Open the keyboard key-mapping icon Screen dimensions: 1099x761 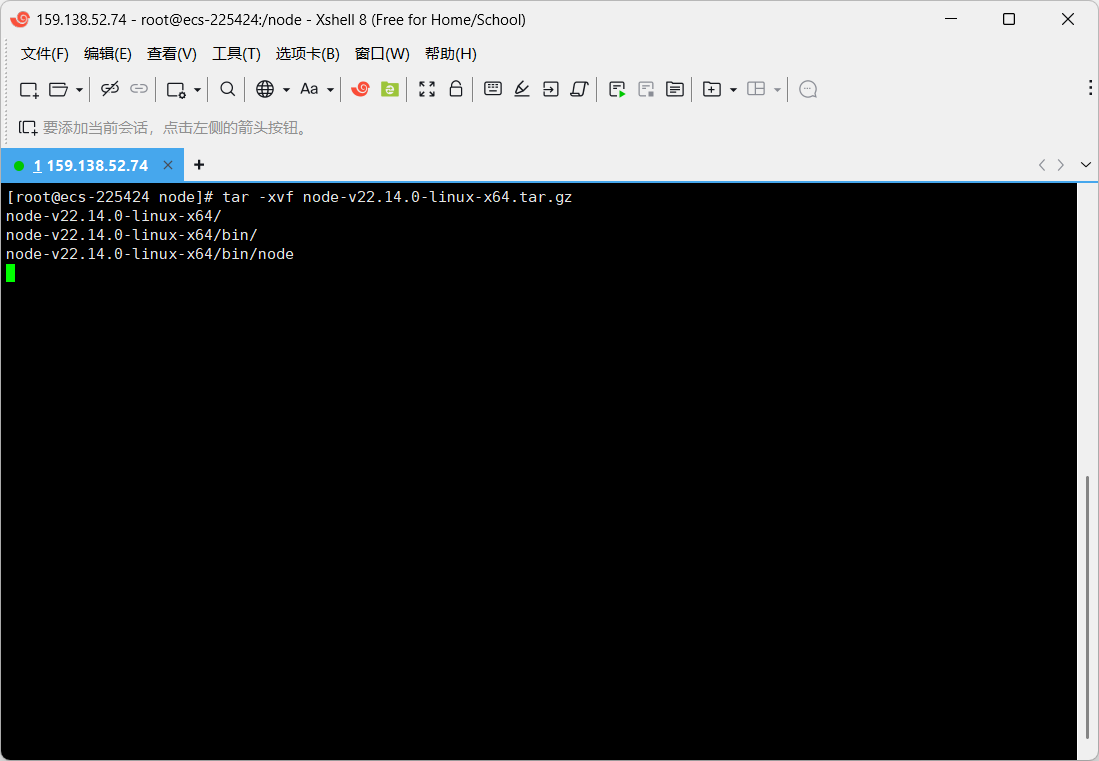pos(493,88)
